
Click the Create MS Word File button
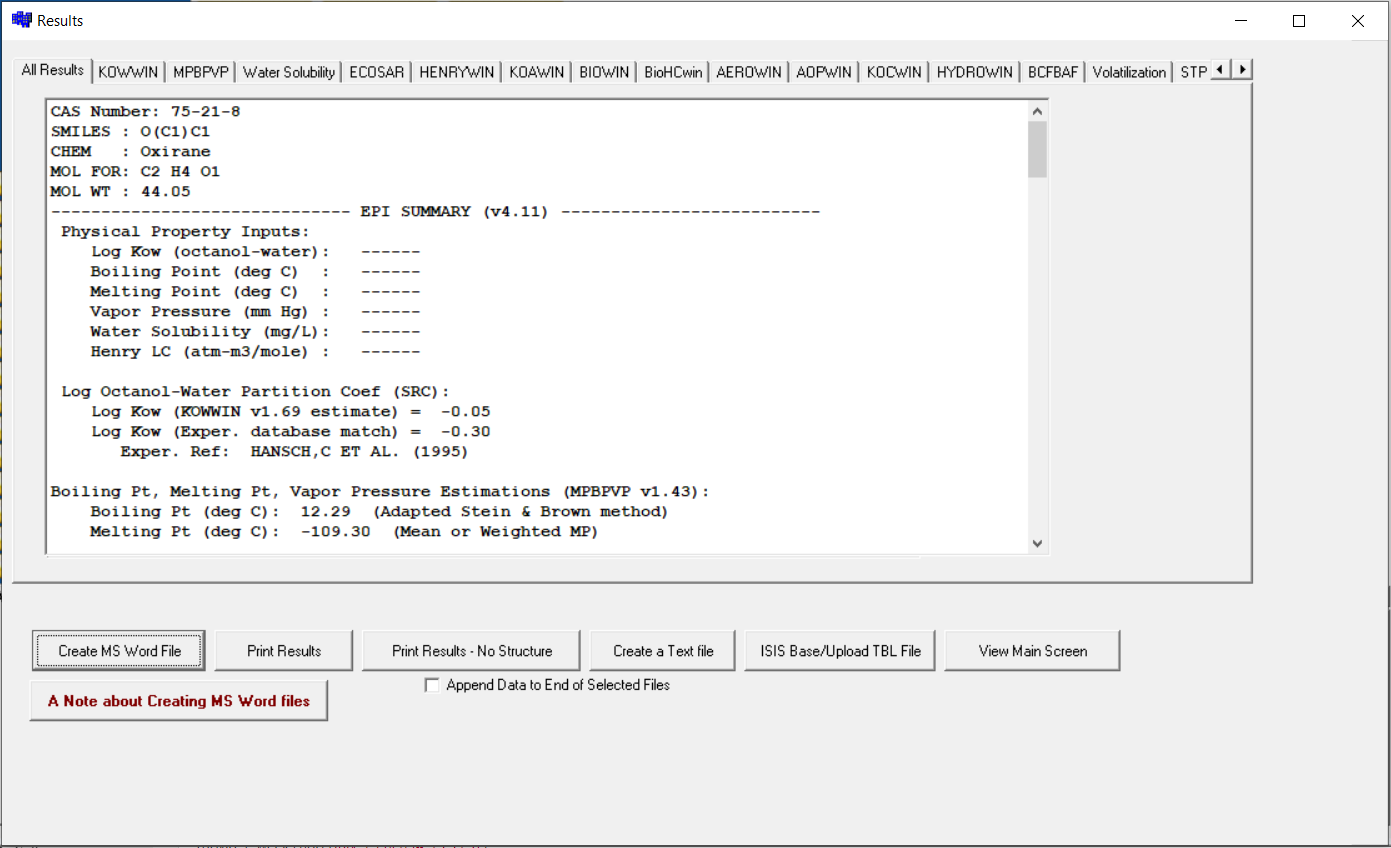pos(119,651)
